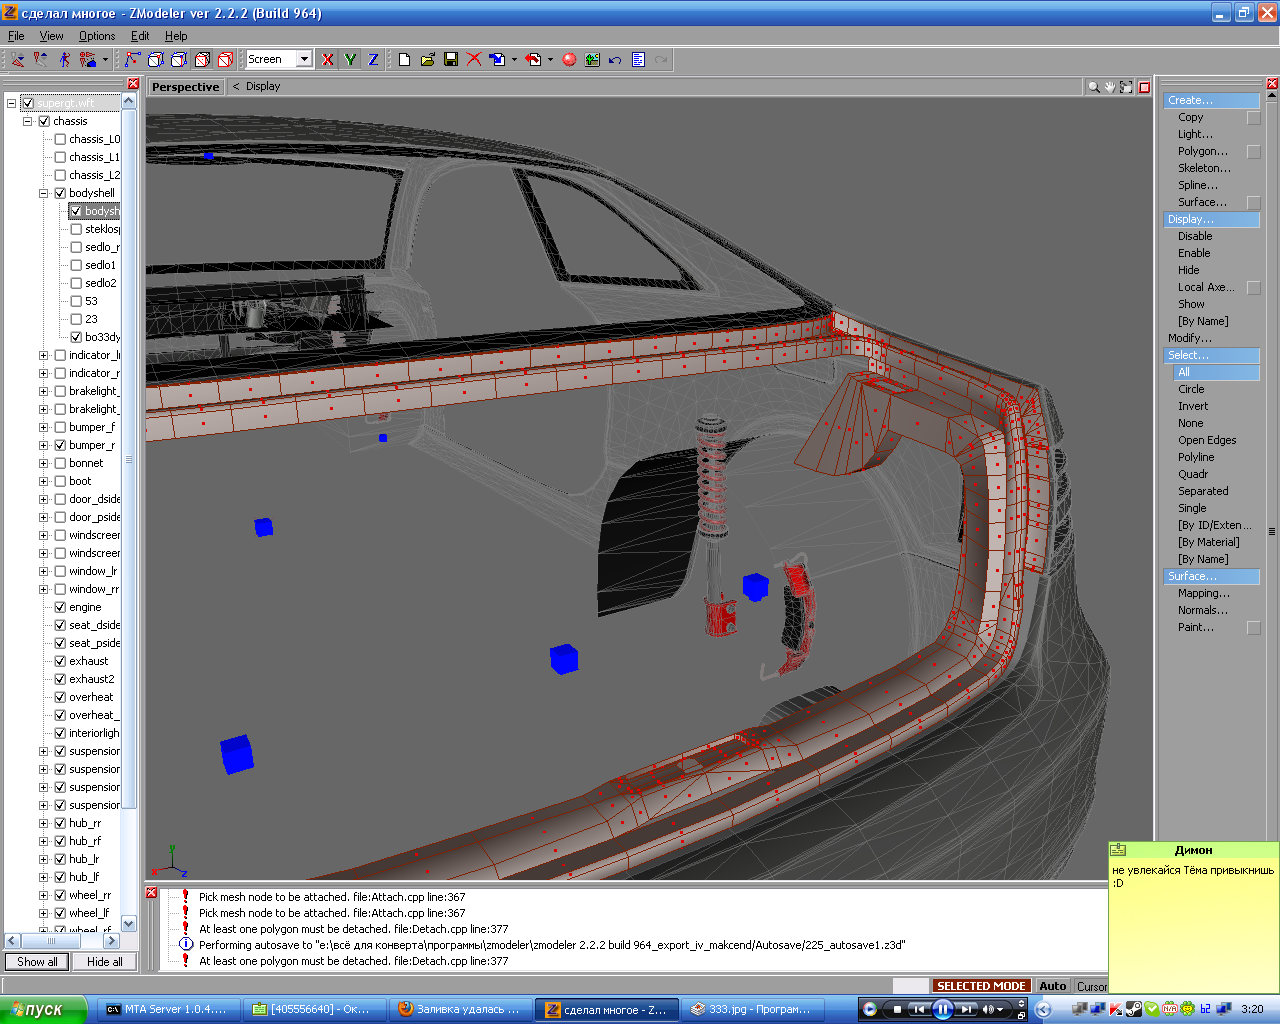
Task: Open file with the folder icon
Action: click(428, 60)
